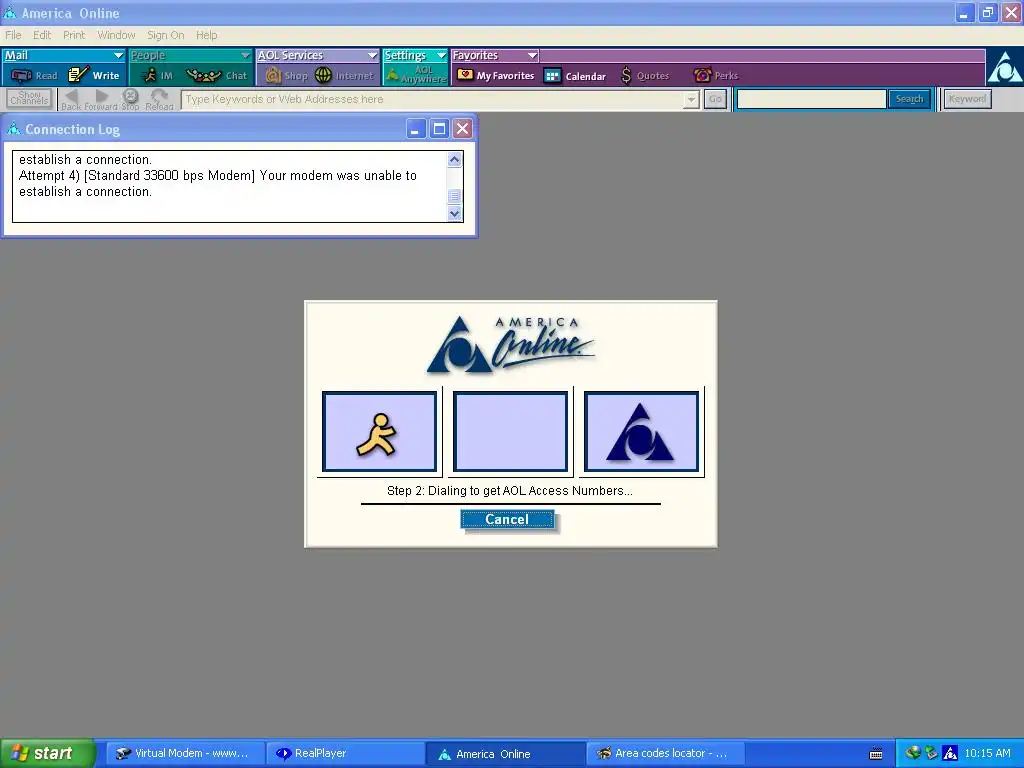This screenshot has width=1024, height=768.
Task: Open the Help menu
Action: (206, 35)
